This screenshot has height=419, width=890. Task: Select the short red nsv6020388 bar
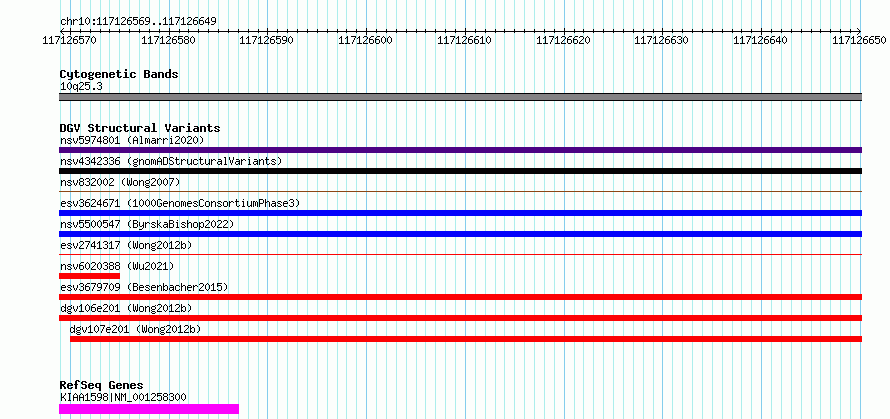[89, 276]
